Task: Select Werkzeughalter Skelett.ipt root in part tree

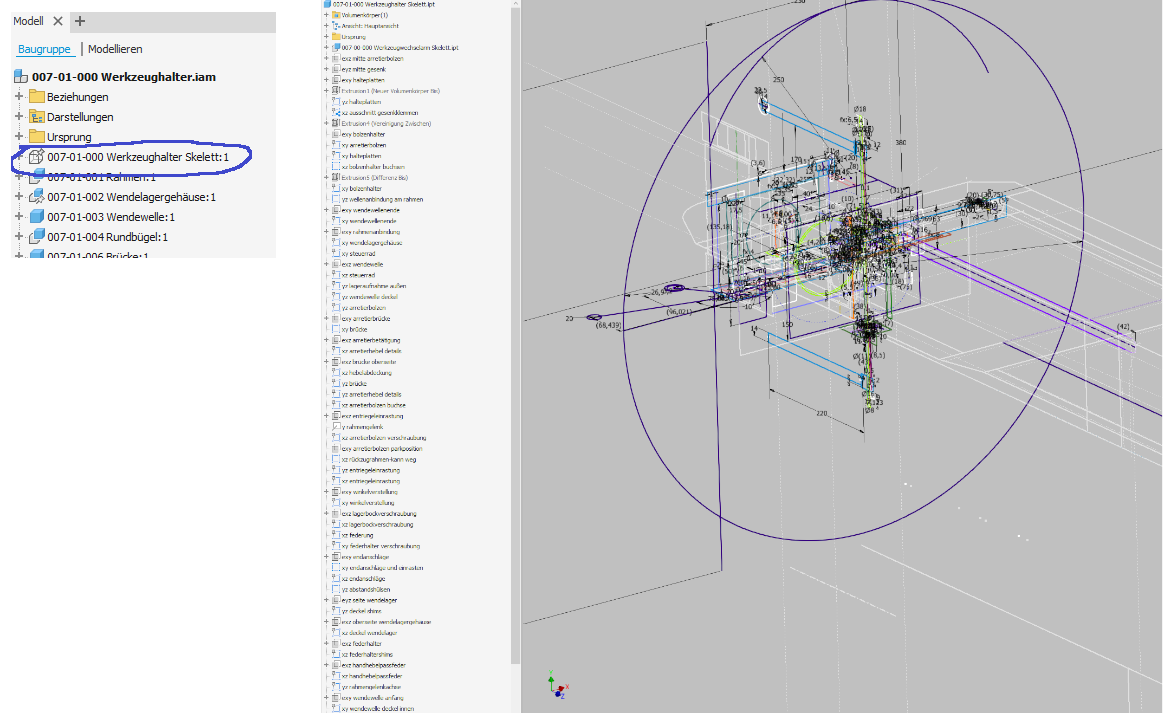Action: click(384, 4)
